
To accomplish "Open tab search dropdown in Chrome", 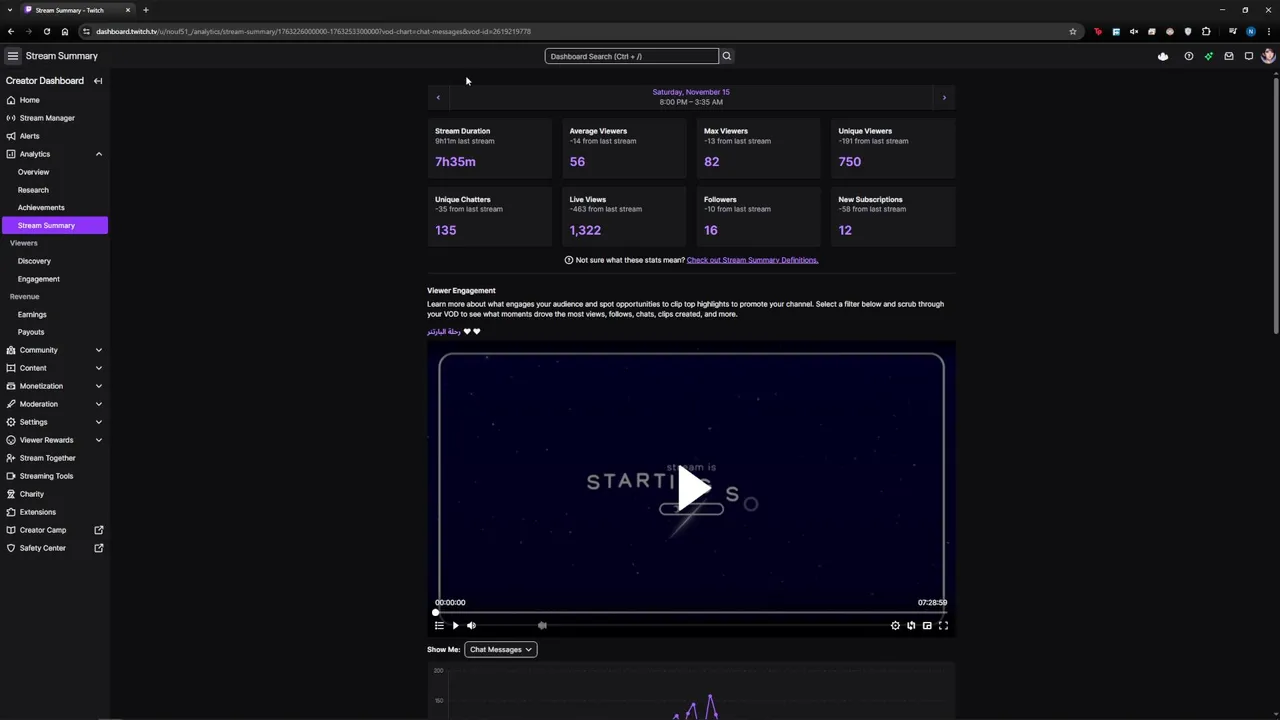I will click(10, 10).
